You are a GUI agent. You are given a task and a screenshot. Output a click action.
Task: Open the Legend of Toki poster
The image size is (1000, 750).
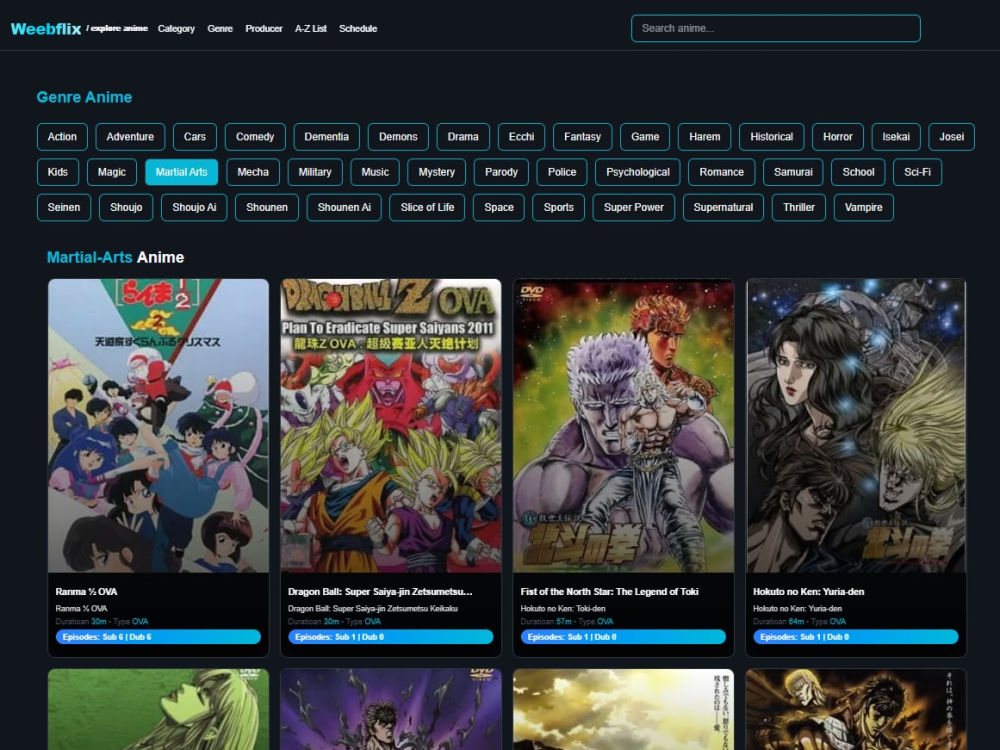click(624, 425)
